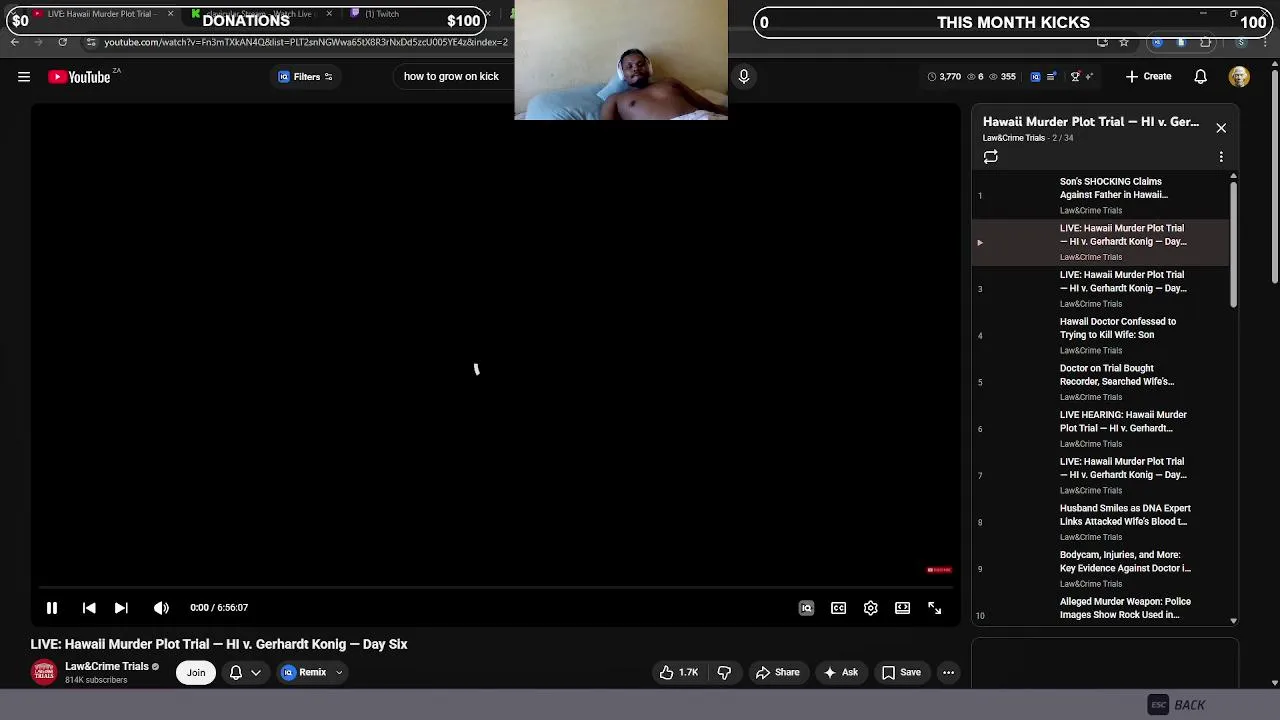Open the YouTube hamburger guide menu
1280x720 pixels.
pyautogui.click(x=24, y=77)
